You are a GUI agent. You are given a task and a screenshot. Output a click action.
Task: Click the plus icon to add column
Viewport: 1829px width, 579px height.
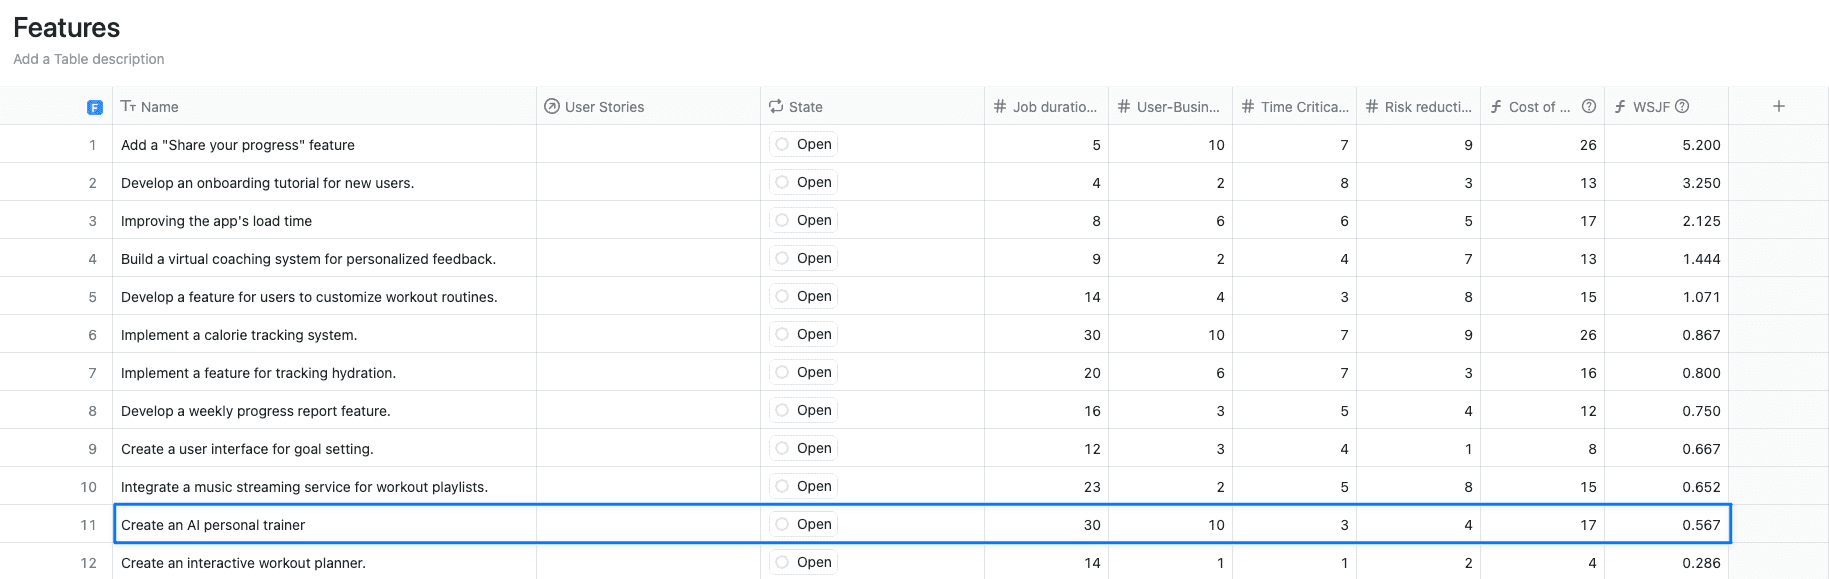click(1778, 106)
